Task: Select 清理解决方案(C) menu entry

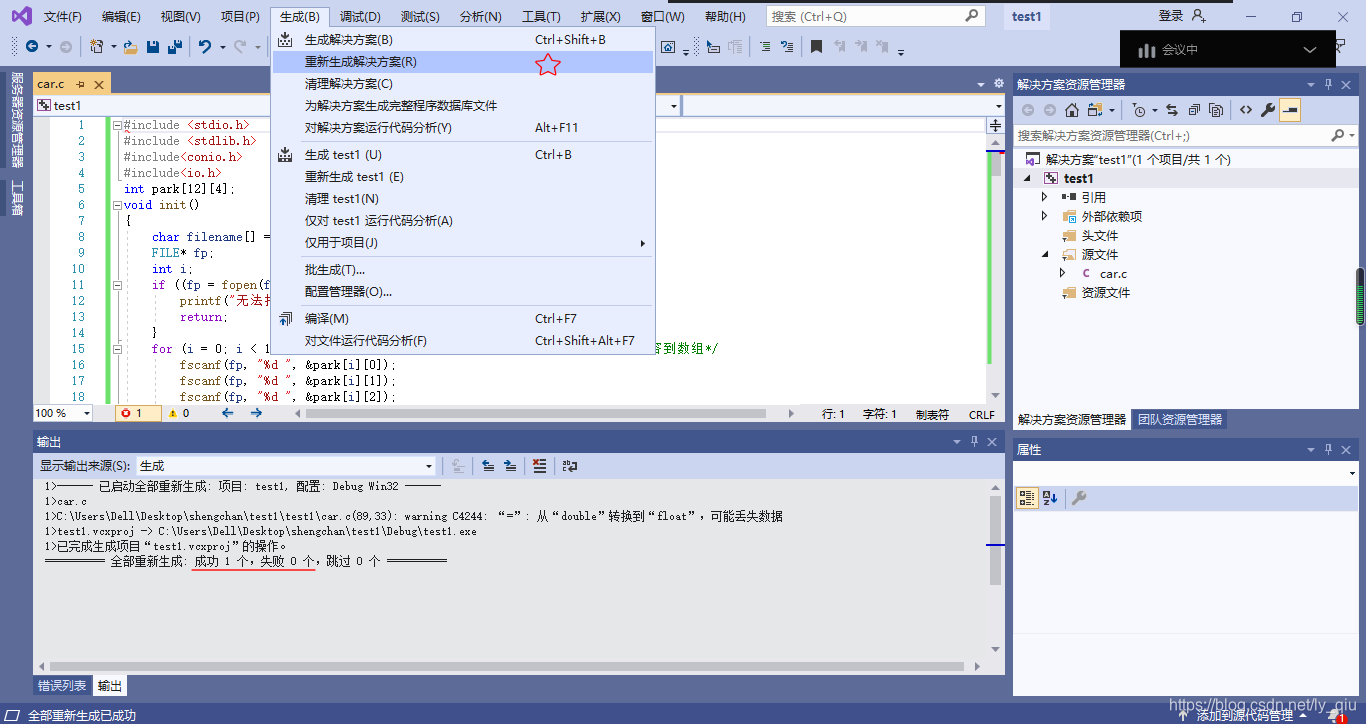Action: tap(463, 83)
